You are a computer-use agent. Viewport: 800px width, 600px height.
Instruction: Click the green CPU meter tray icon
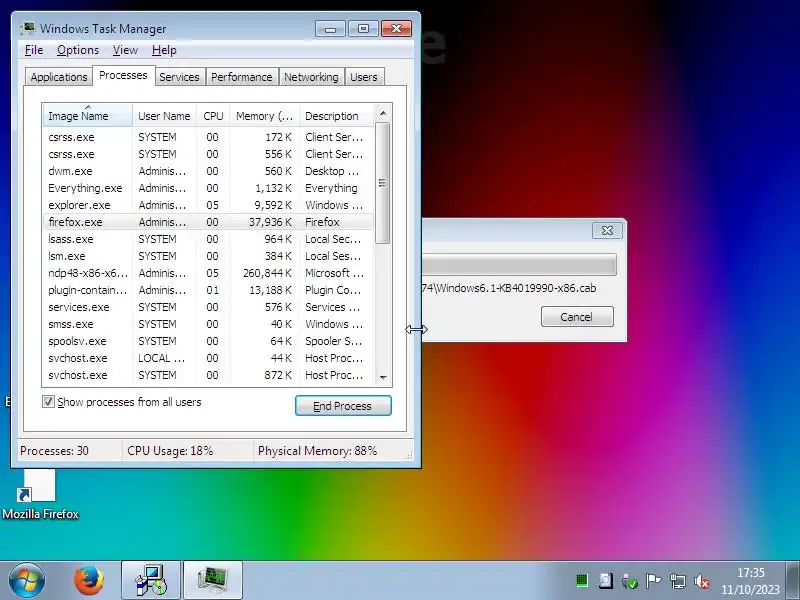coord(582,581)
